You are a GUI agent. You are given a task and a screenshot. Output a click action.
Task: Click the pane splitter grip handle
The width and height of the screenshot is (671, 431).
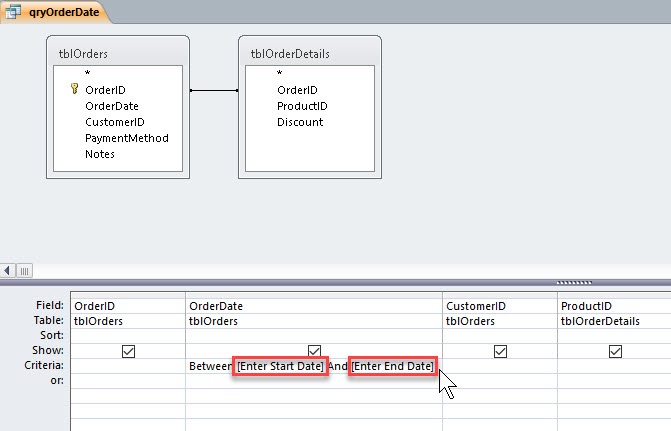574,282
